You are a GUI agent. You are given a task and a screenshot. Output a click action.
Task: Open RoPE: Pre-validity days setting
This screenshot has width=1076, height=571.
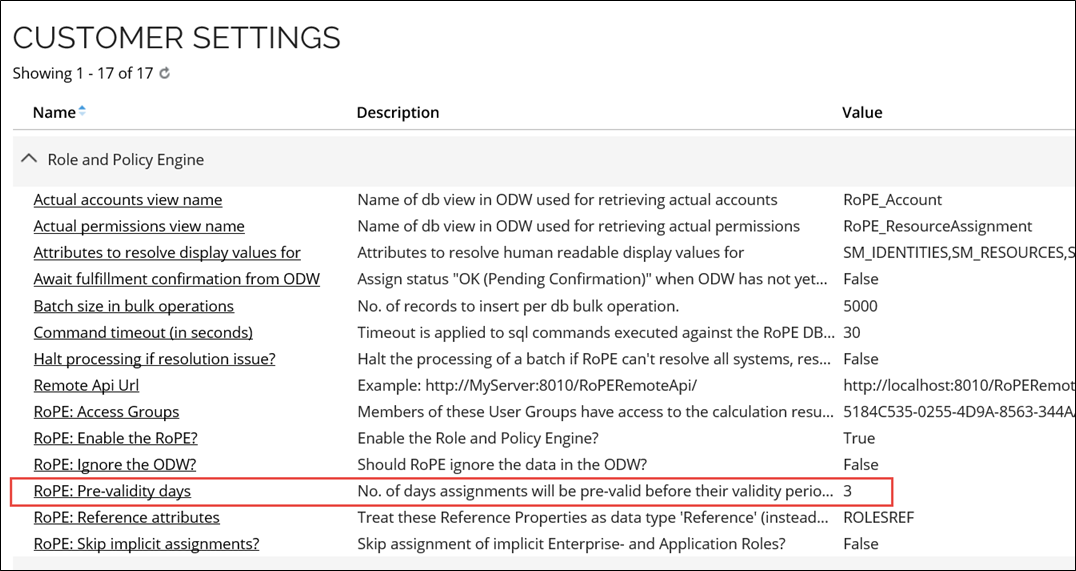[113, 491]
